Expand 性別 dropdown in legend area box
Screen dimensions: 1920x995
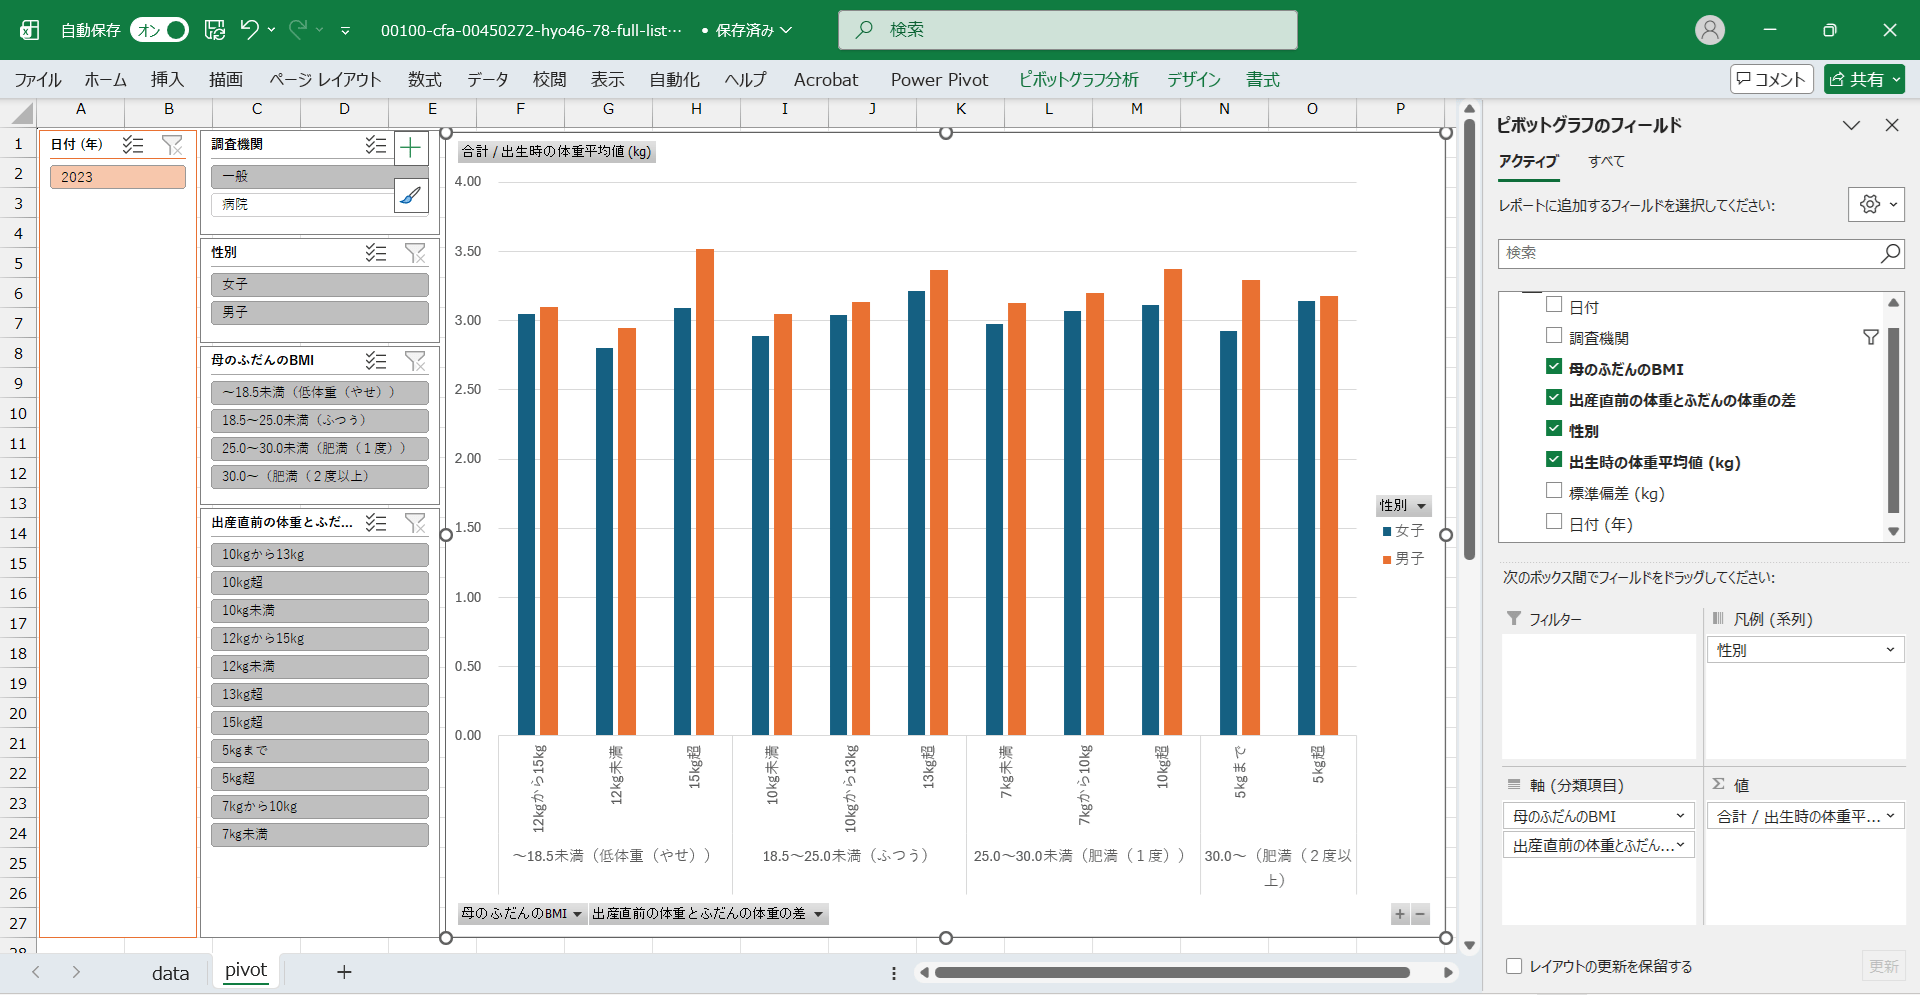(1889, 650)
